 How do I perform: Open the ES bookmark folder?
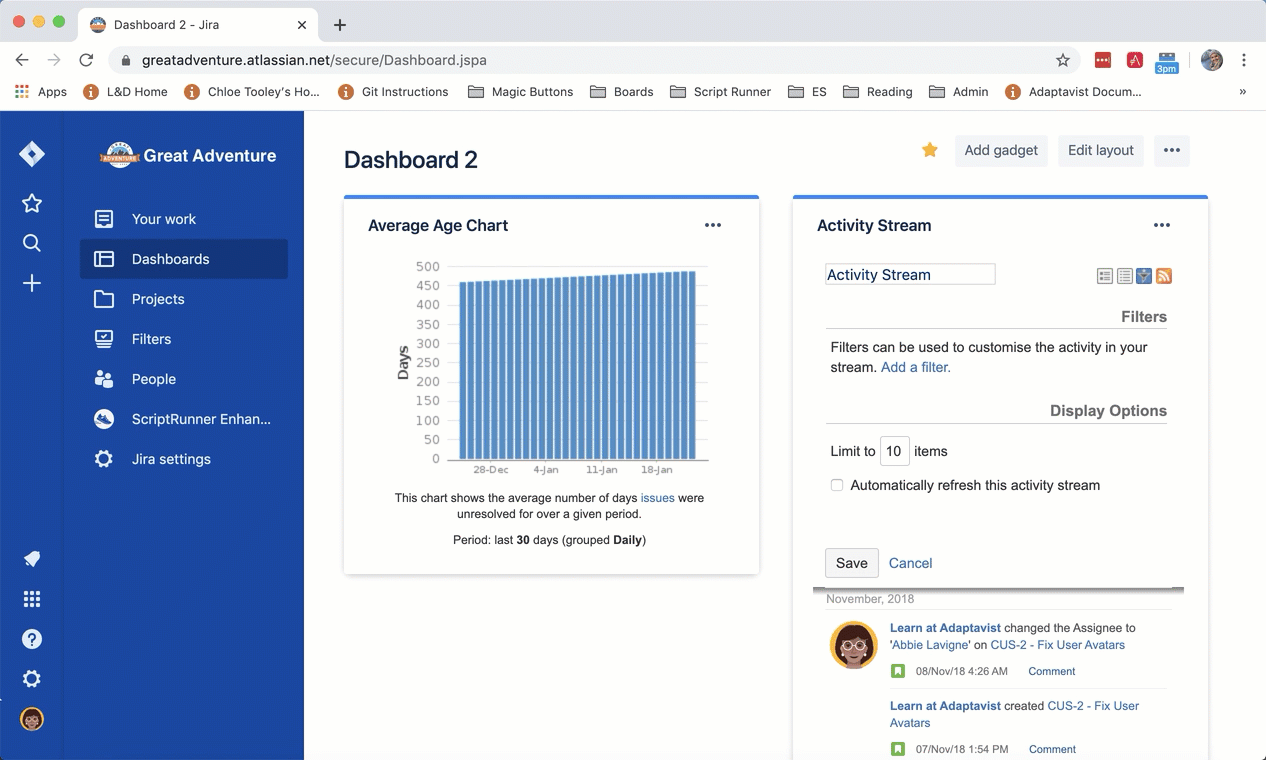[x=808, y=92]
